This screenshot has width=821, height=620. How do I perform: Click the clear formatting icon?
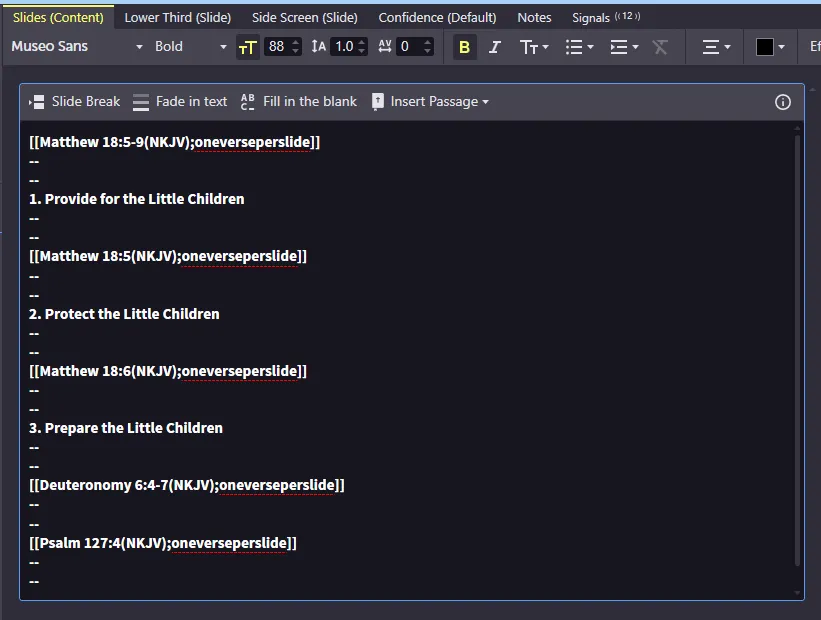pyautogui.click(x=660, y=47)
